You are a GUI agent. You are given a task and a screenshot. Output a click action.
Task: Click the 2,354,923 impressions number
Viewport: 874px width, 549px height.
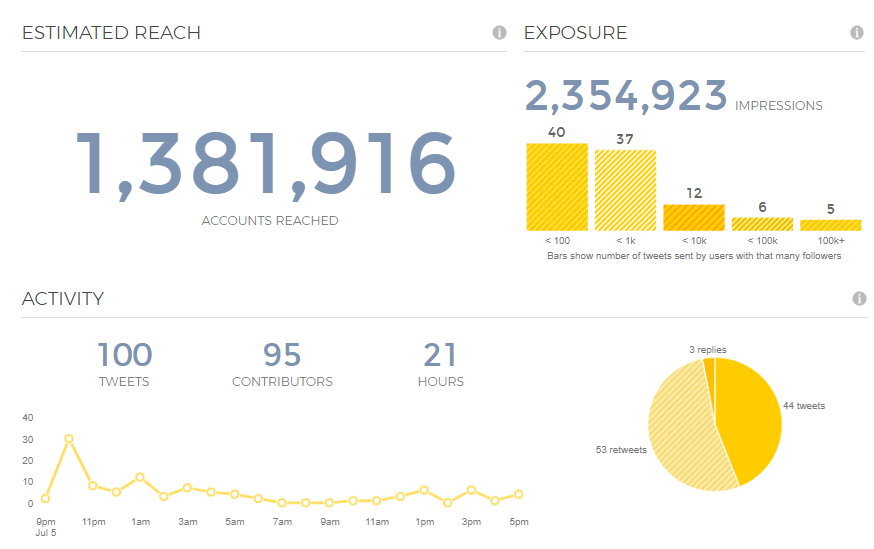pyautogui.click(x=626, y=96)
